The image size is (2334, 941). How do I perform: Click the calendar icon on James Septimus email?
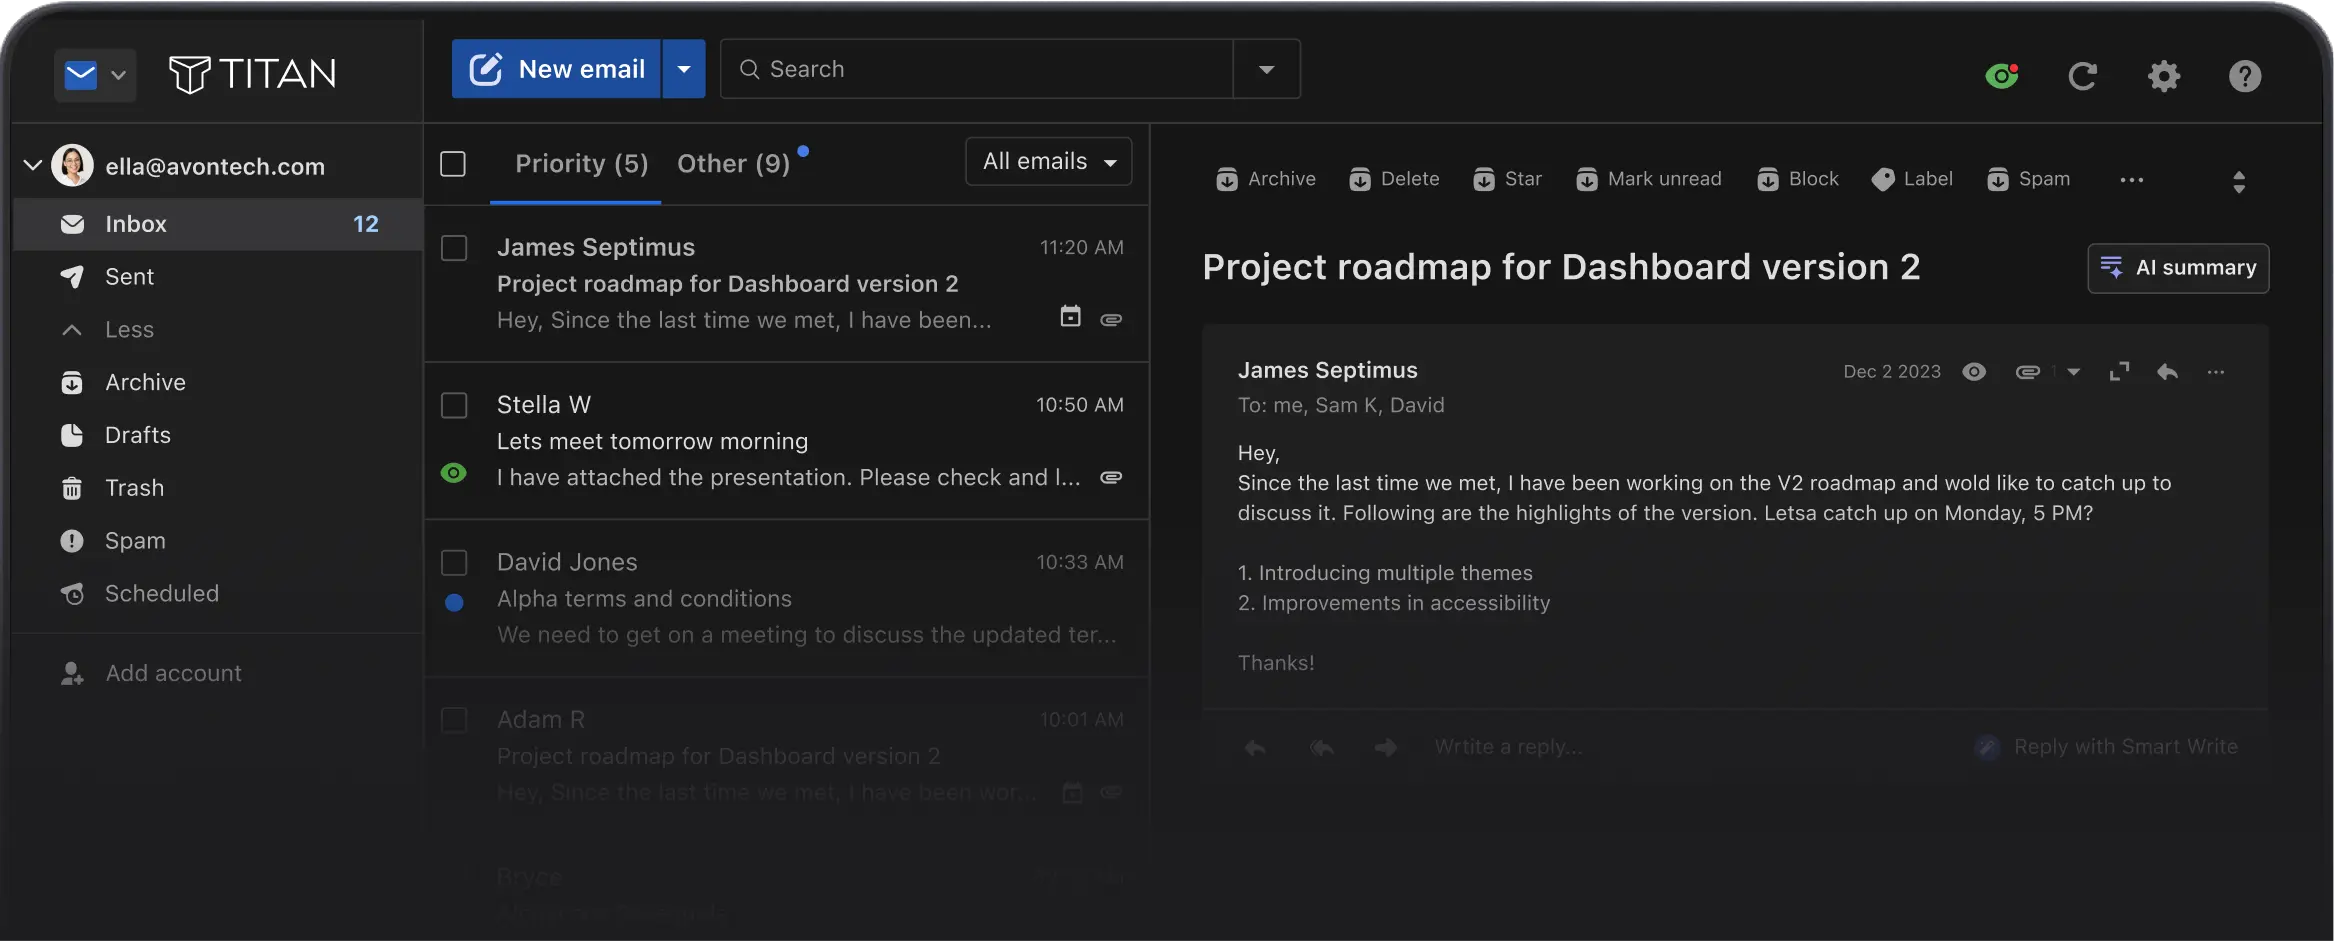1070,317
